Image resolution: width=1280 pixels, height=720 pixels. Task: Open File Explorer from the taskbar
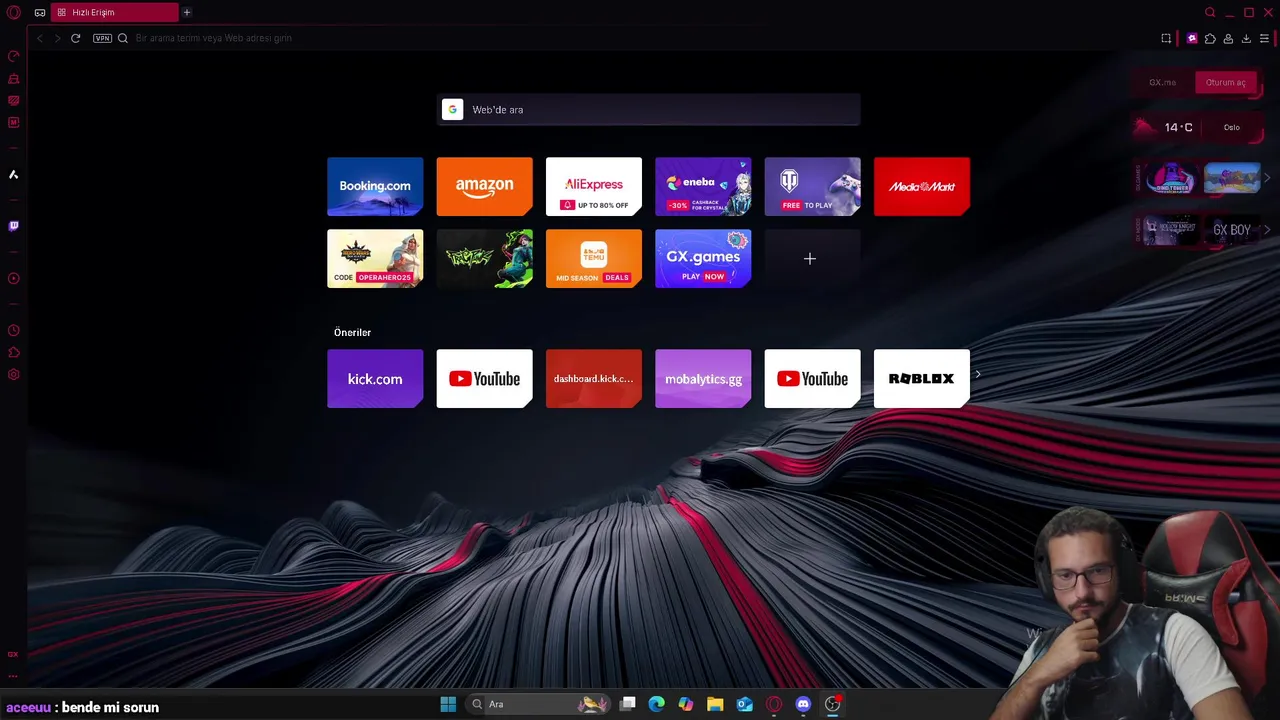(x=715, y=704)
